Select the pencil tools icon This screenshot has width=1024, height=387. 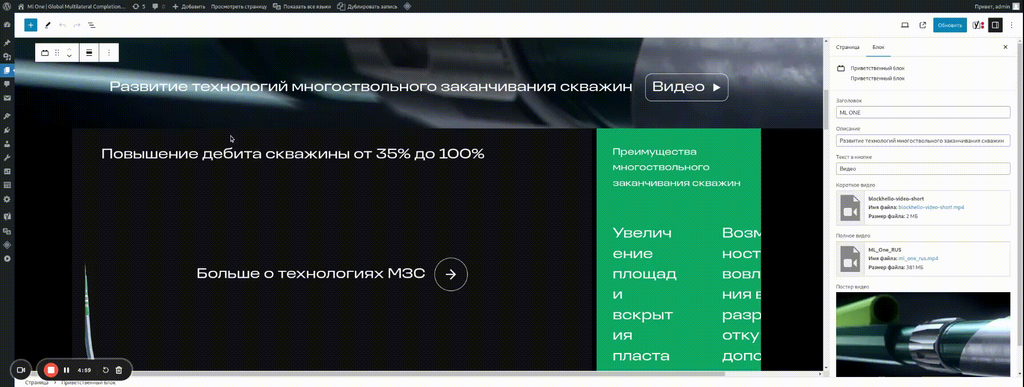tap(48, 25)
